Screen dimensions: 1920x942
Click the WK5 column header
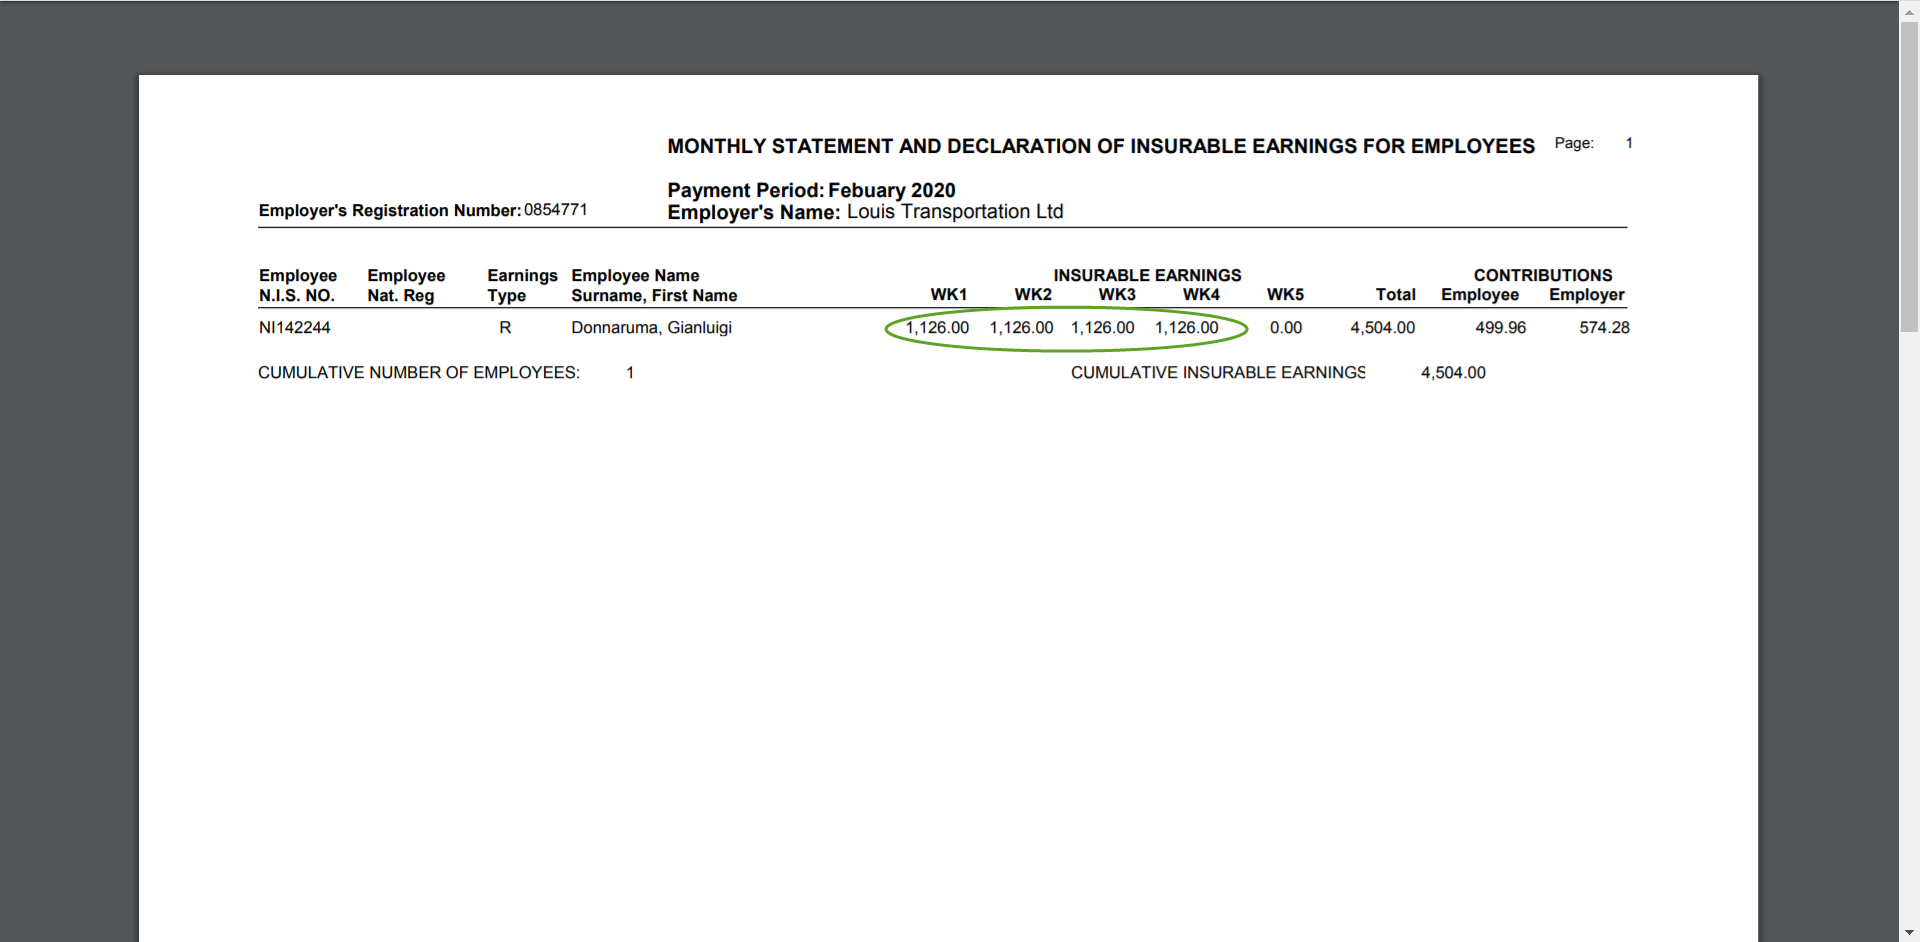coord(1285,294)
